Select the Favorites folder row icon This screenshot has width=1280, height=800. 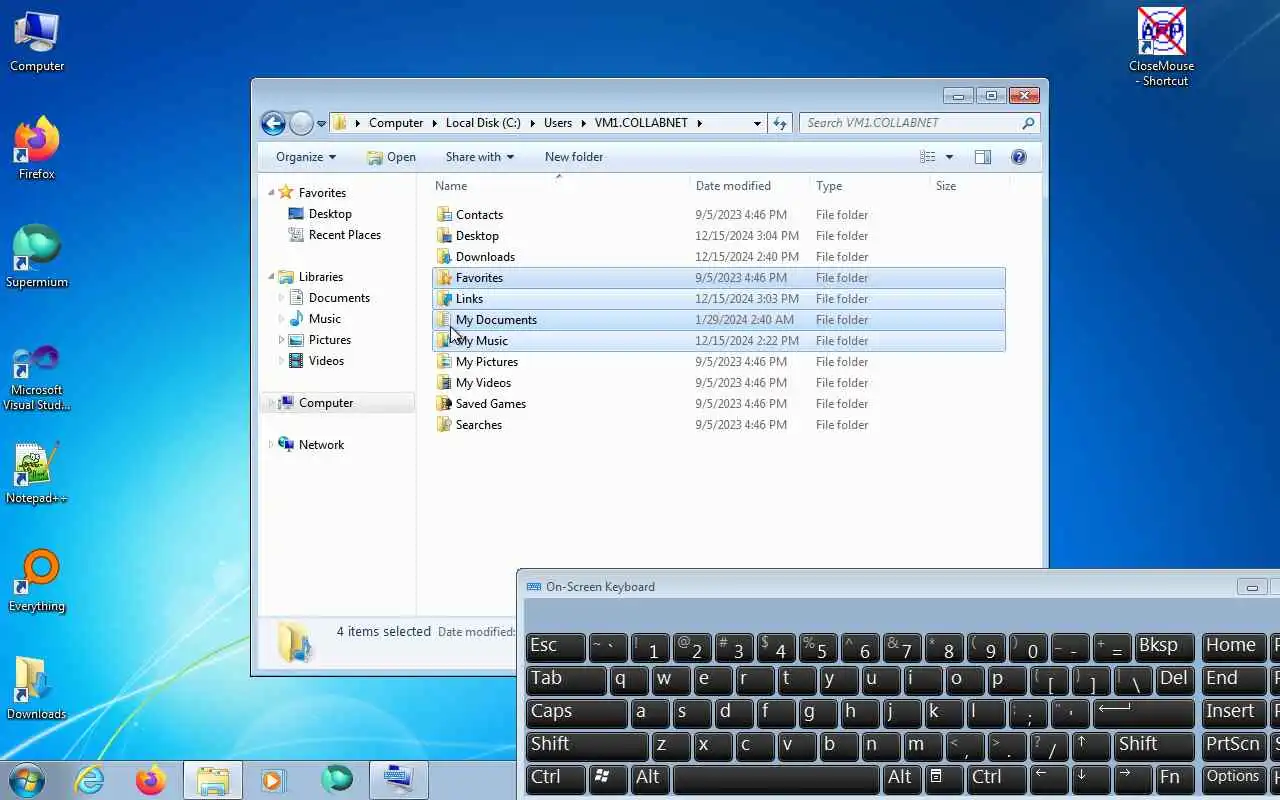(445, 278)
